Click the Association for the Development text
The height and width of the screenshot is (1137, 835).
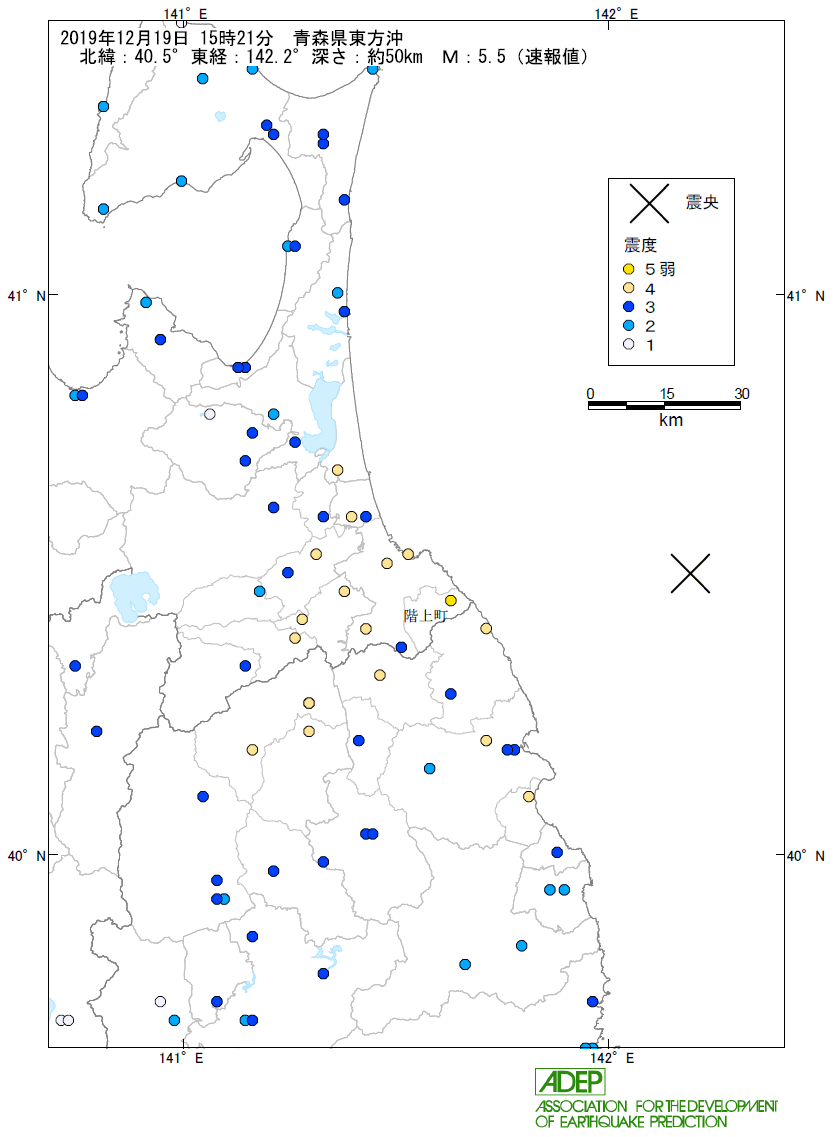(x=656, y=1106)
